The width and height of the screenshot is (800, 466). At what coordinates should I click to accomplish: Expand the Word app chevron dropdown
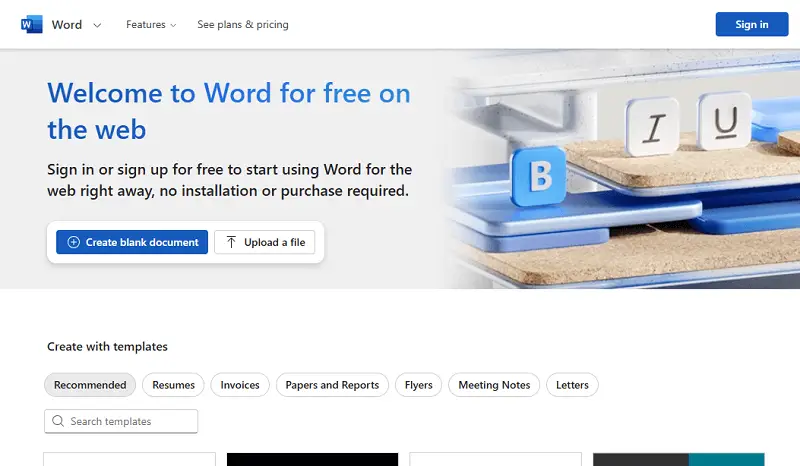coord(97,25)
